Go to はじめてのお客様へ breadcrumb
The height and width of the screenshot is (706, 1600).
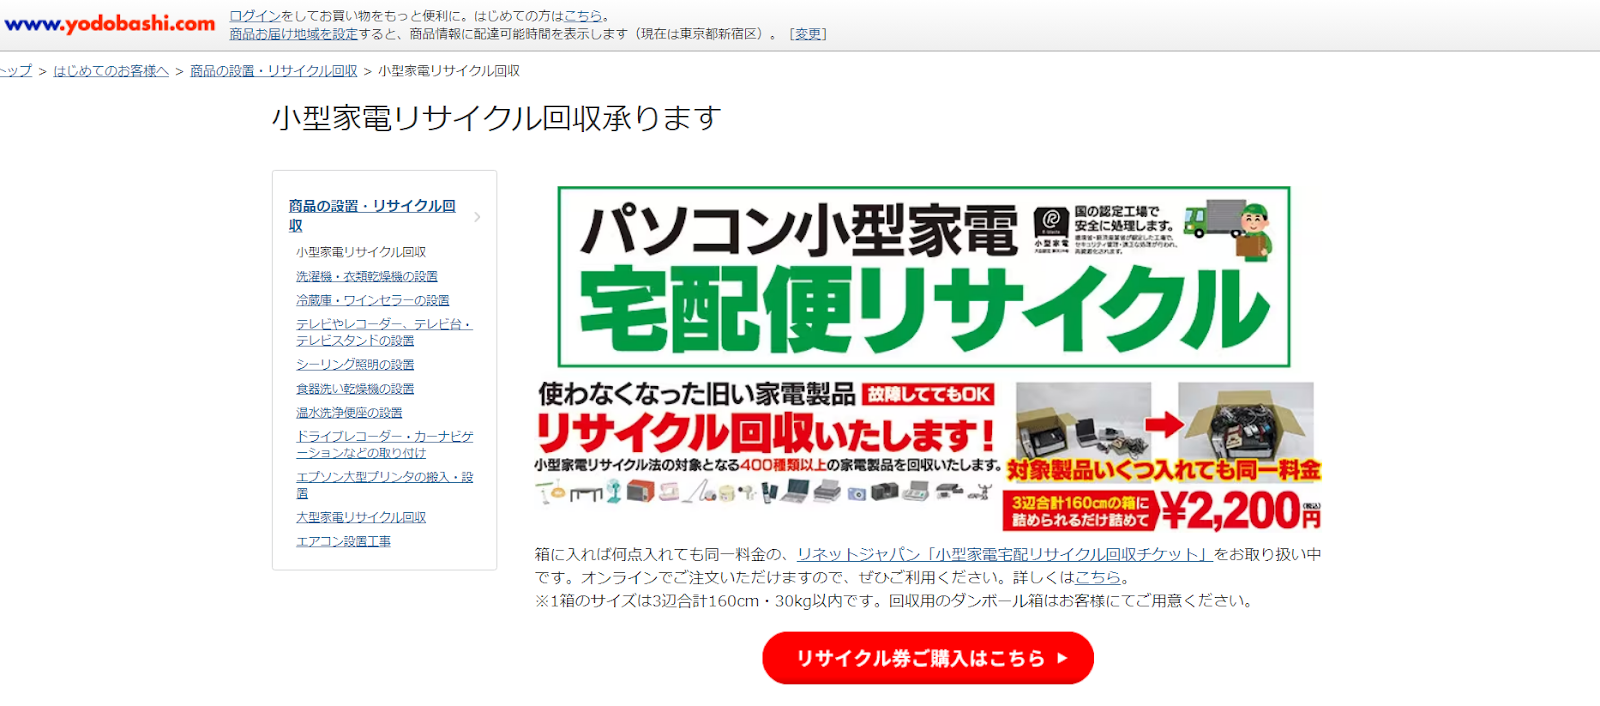coord(111,71)
